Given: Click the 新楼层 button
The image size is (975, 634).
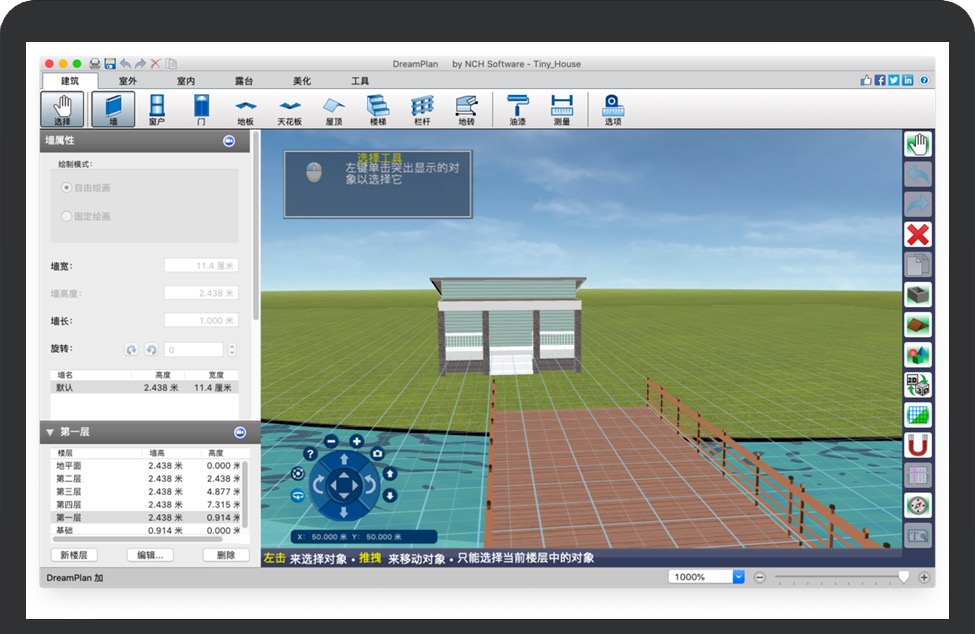Looking at the screenshot, I should [74, 555].
